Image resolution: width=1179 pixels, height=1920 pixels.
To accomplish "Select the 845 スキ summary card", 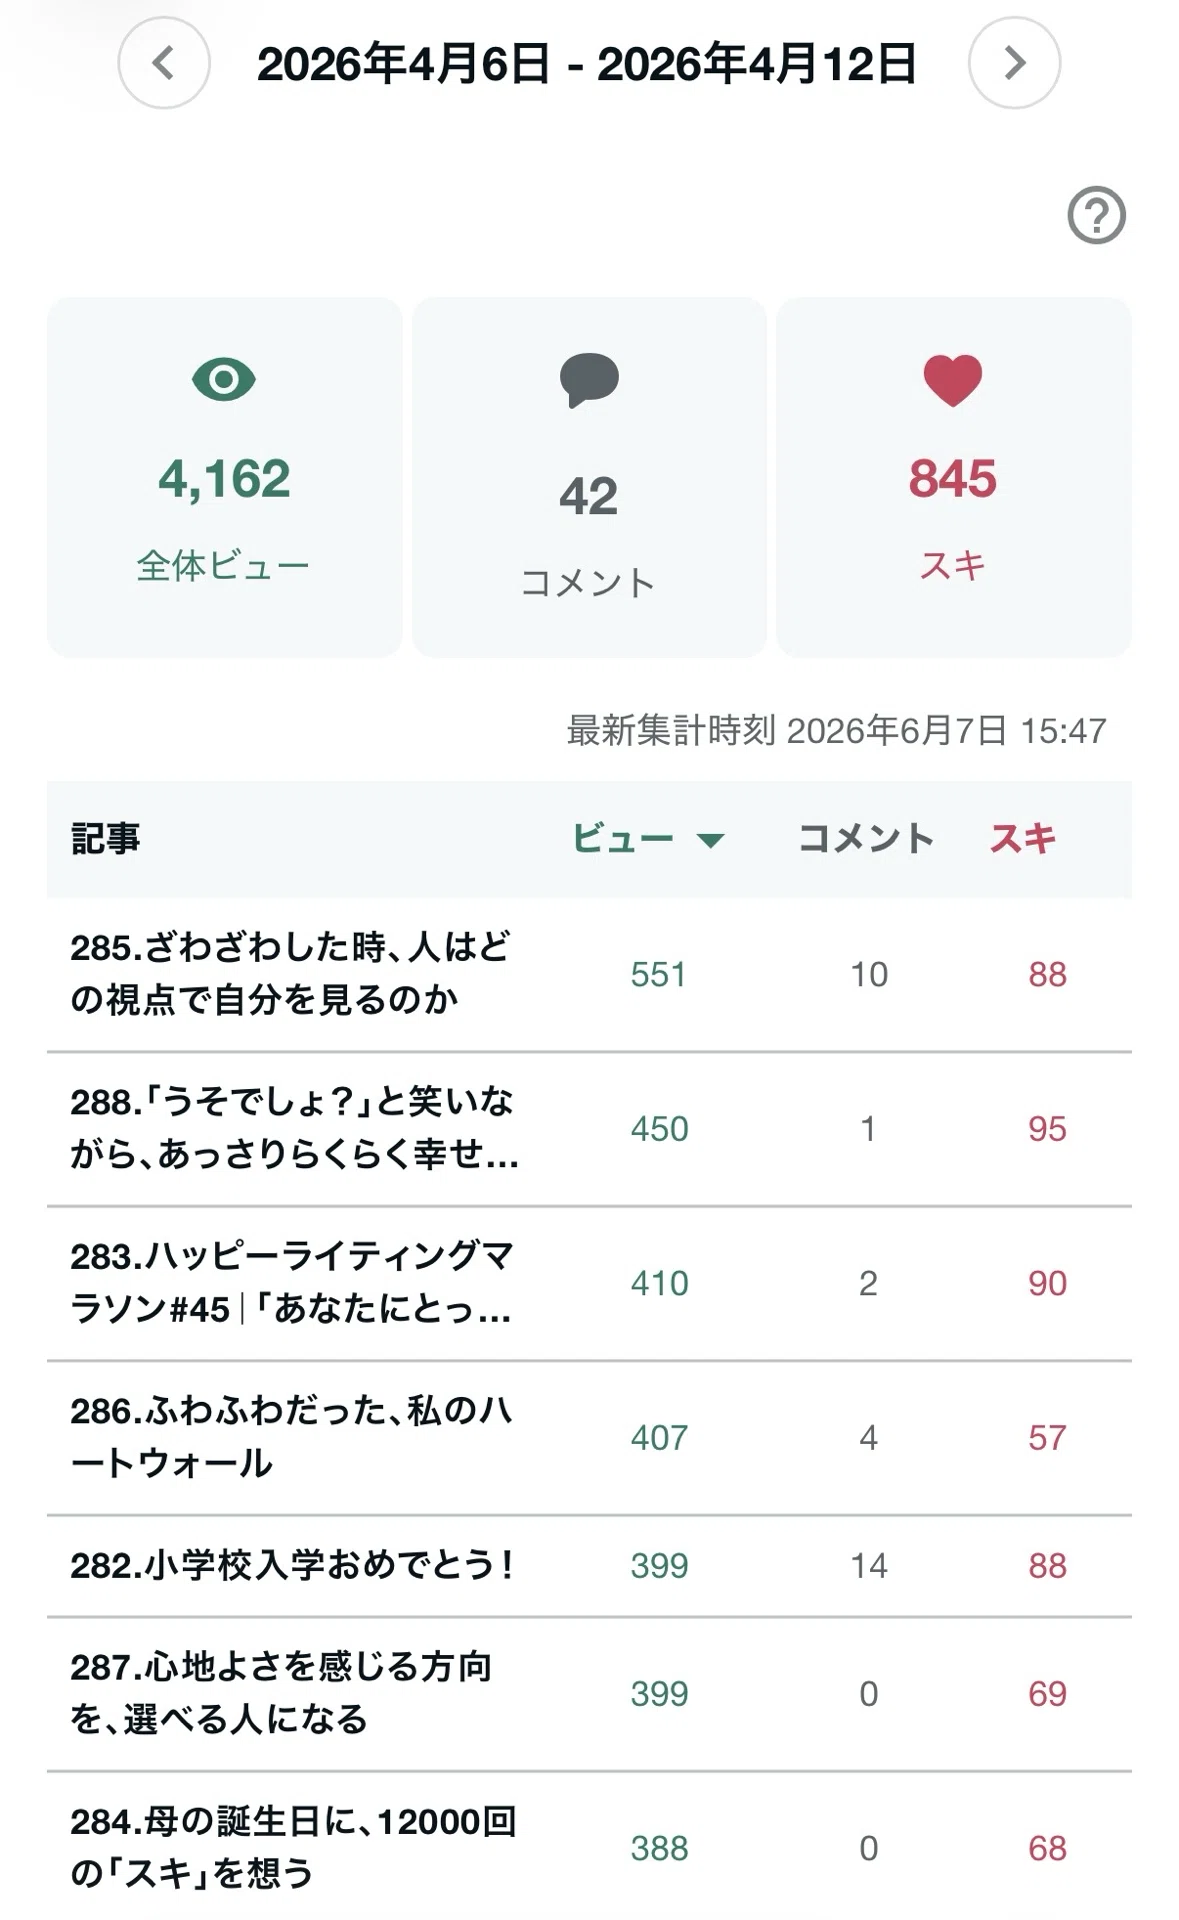I will (x=954, y=477).
